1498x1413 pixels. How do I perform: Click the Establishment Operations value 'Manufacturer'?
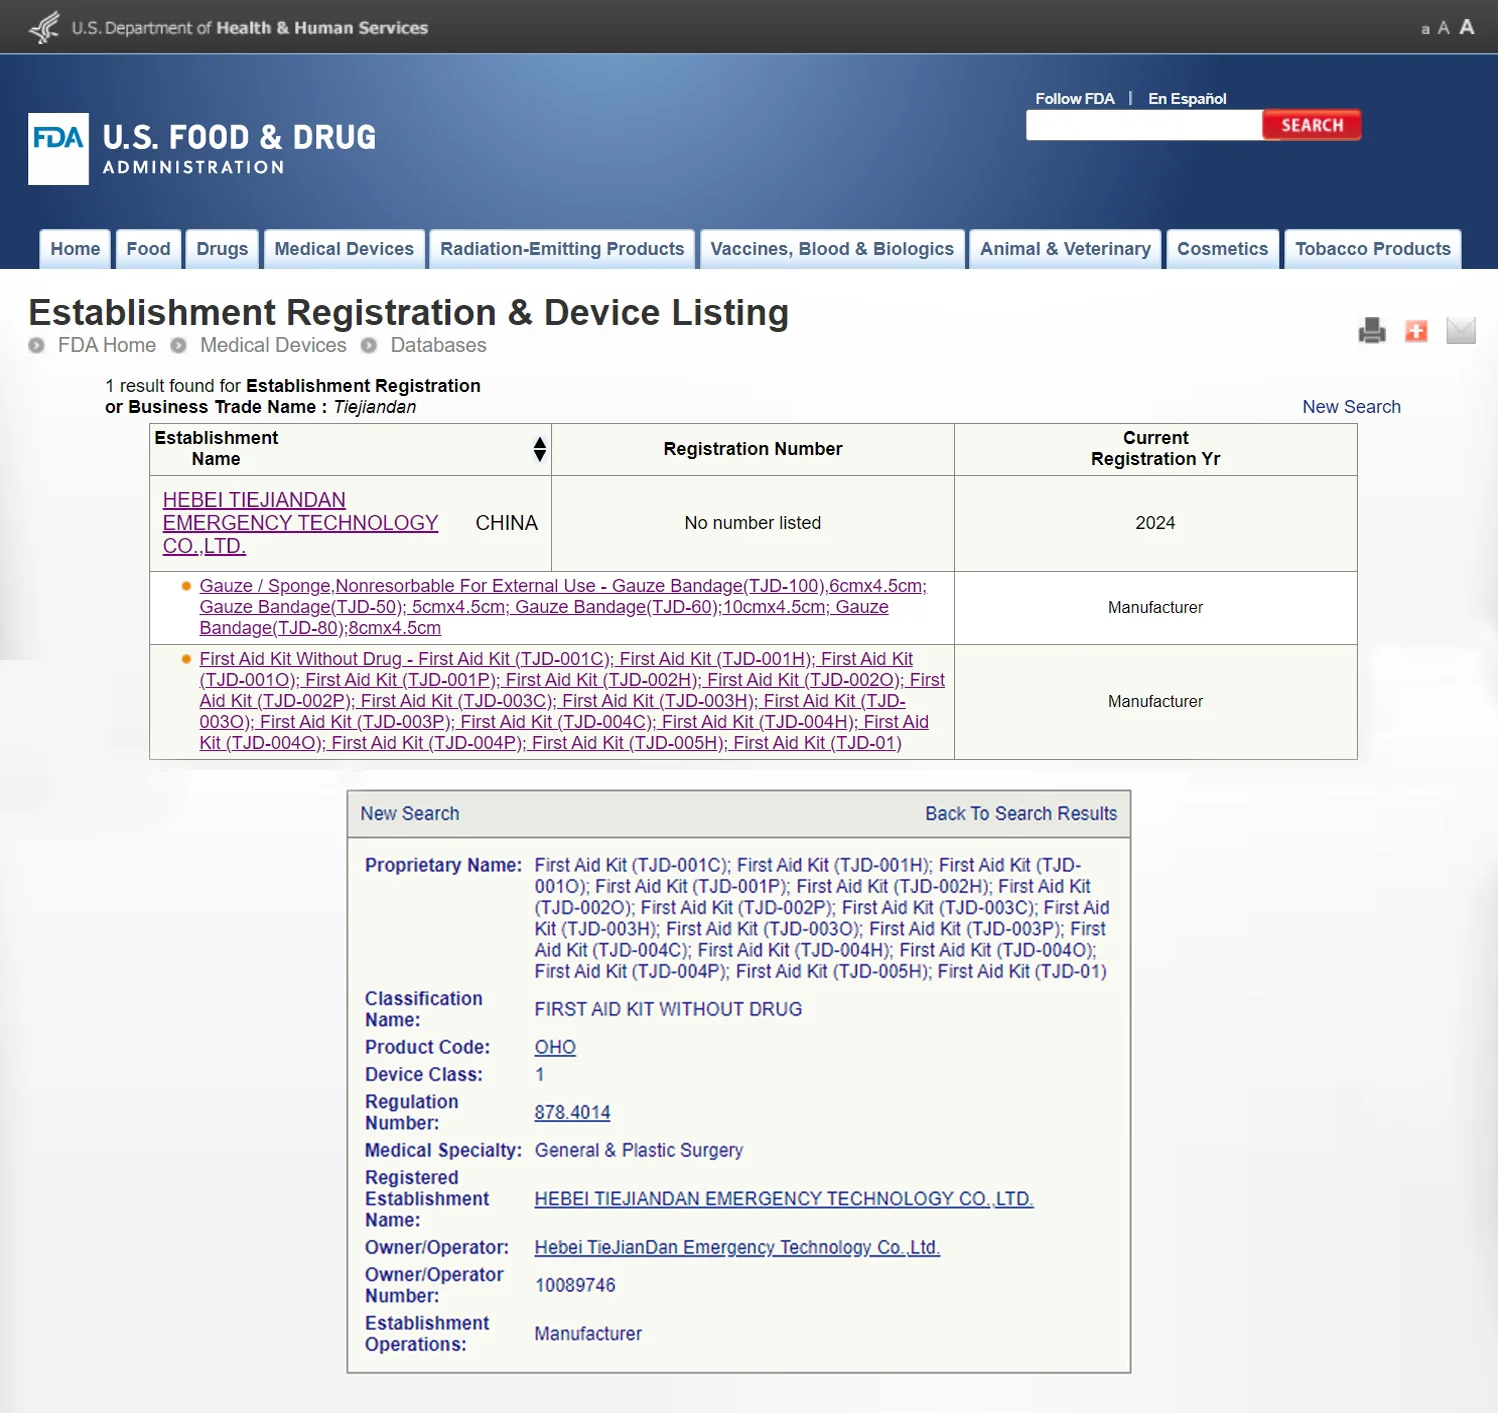(588, 1334)
